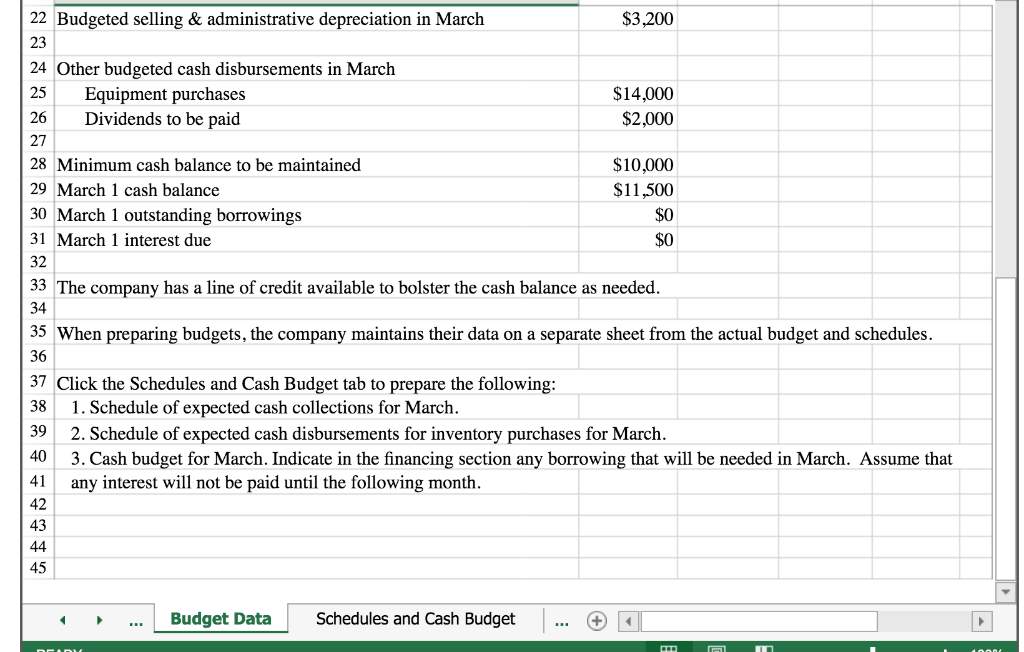Add new worksheet with plus button
The height and width of the screenshot is (652, 1024).
click(x=597, y=620)
